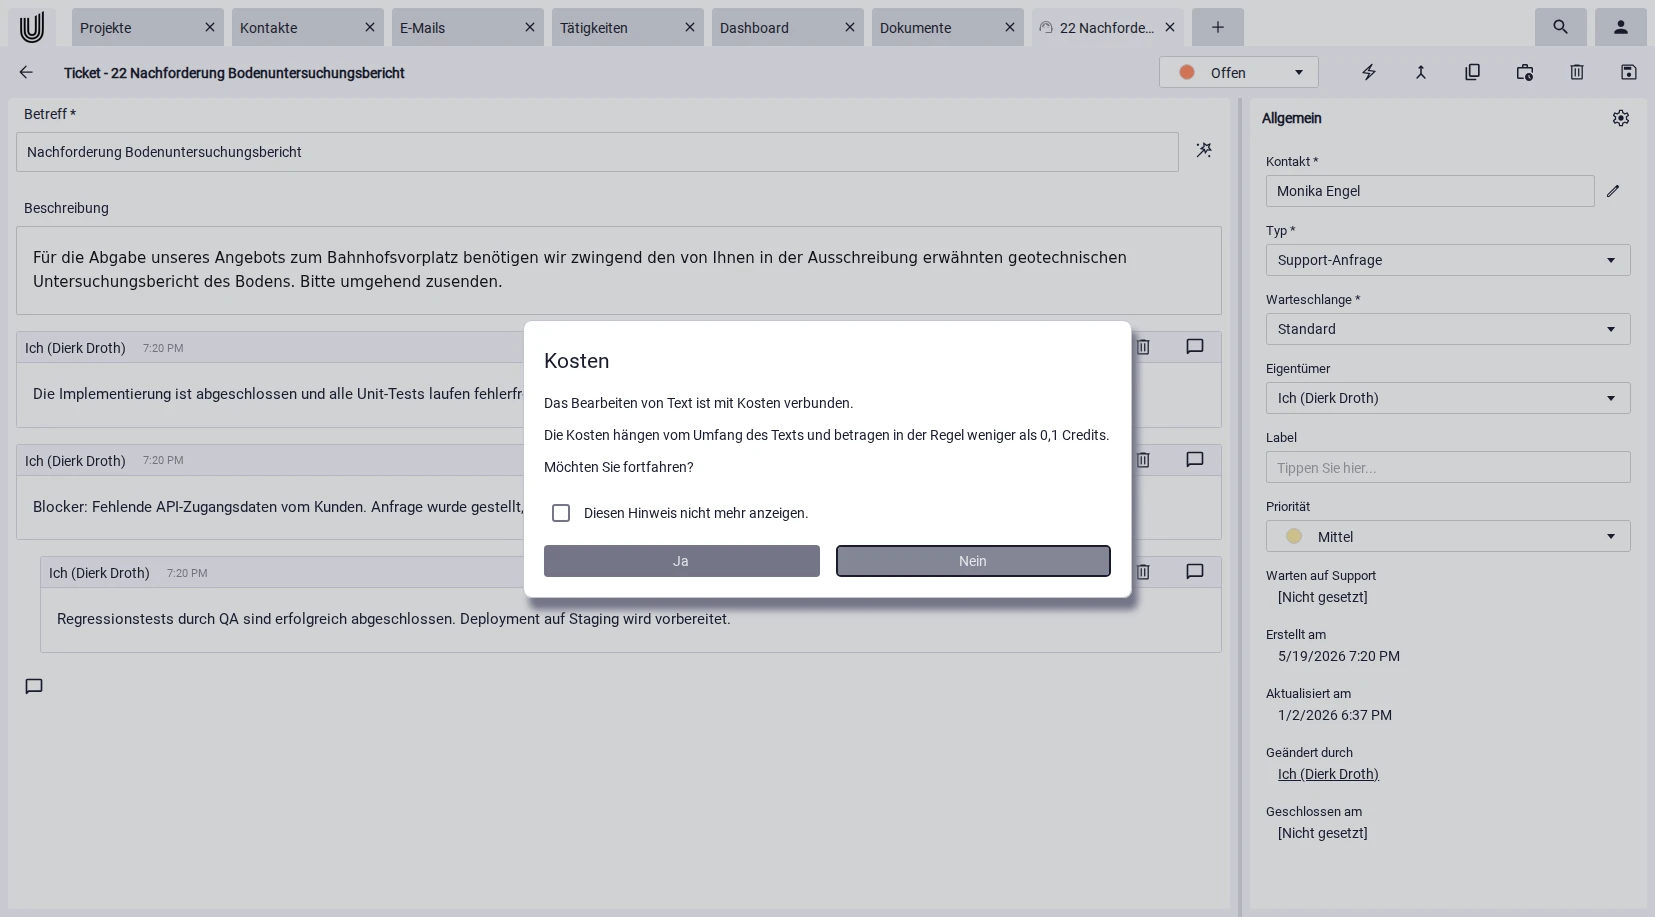Open the Typ Support-Anfrage dropdown
Image resolution: width=1655 pixels, height=917 pixels.
(x=1448, y=260)
